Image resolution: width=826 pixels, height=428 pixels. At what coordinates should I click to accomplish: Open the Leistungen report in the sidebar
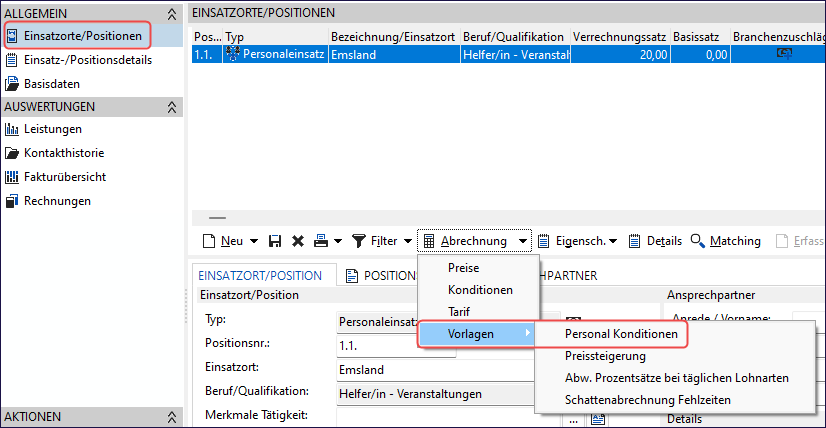53,129
